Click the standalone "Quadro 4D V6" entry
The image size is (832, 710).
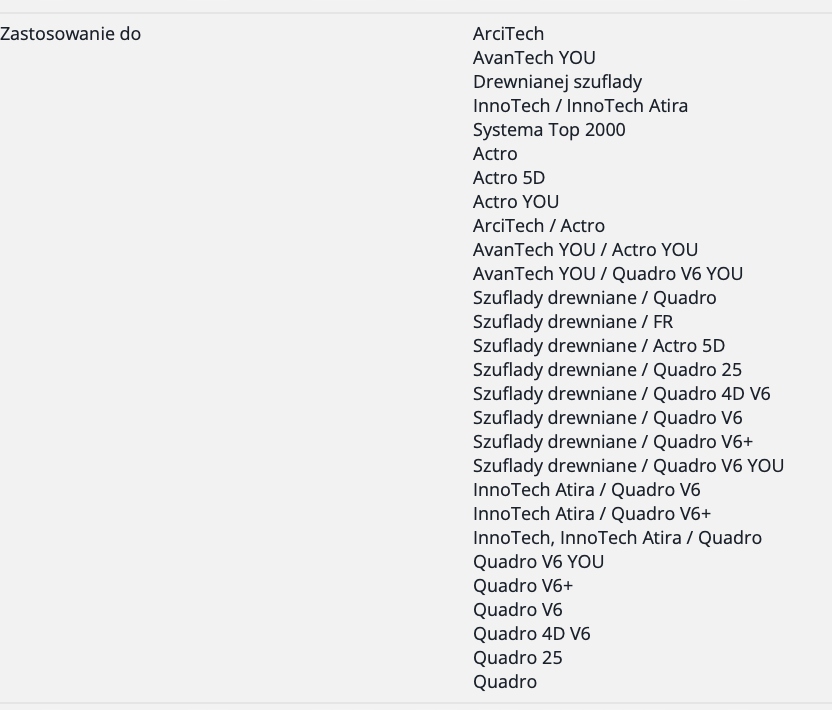[532, 634]
